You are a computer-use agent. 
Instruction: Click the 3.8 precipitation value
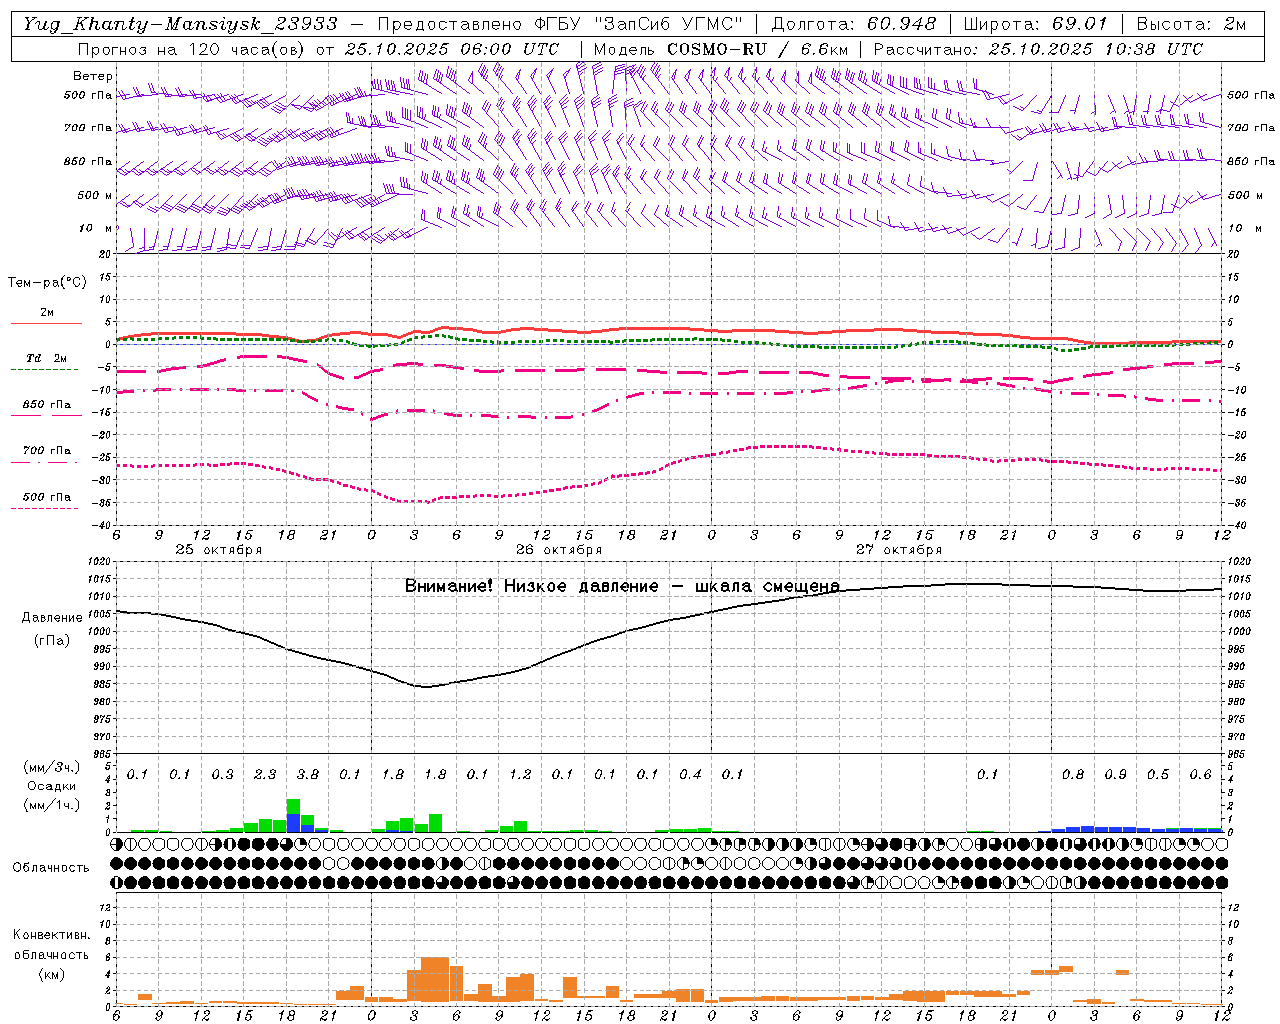[x=308, y=775]
